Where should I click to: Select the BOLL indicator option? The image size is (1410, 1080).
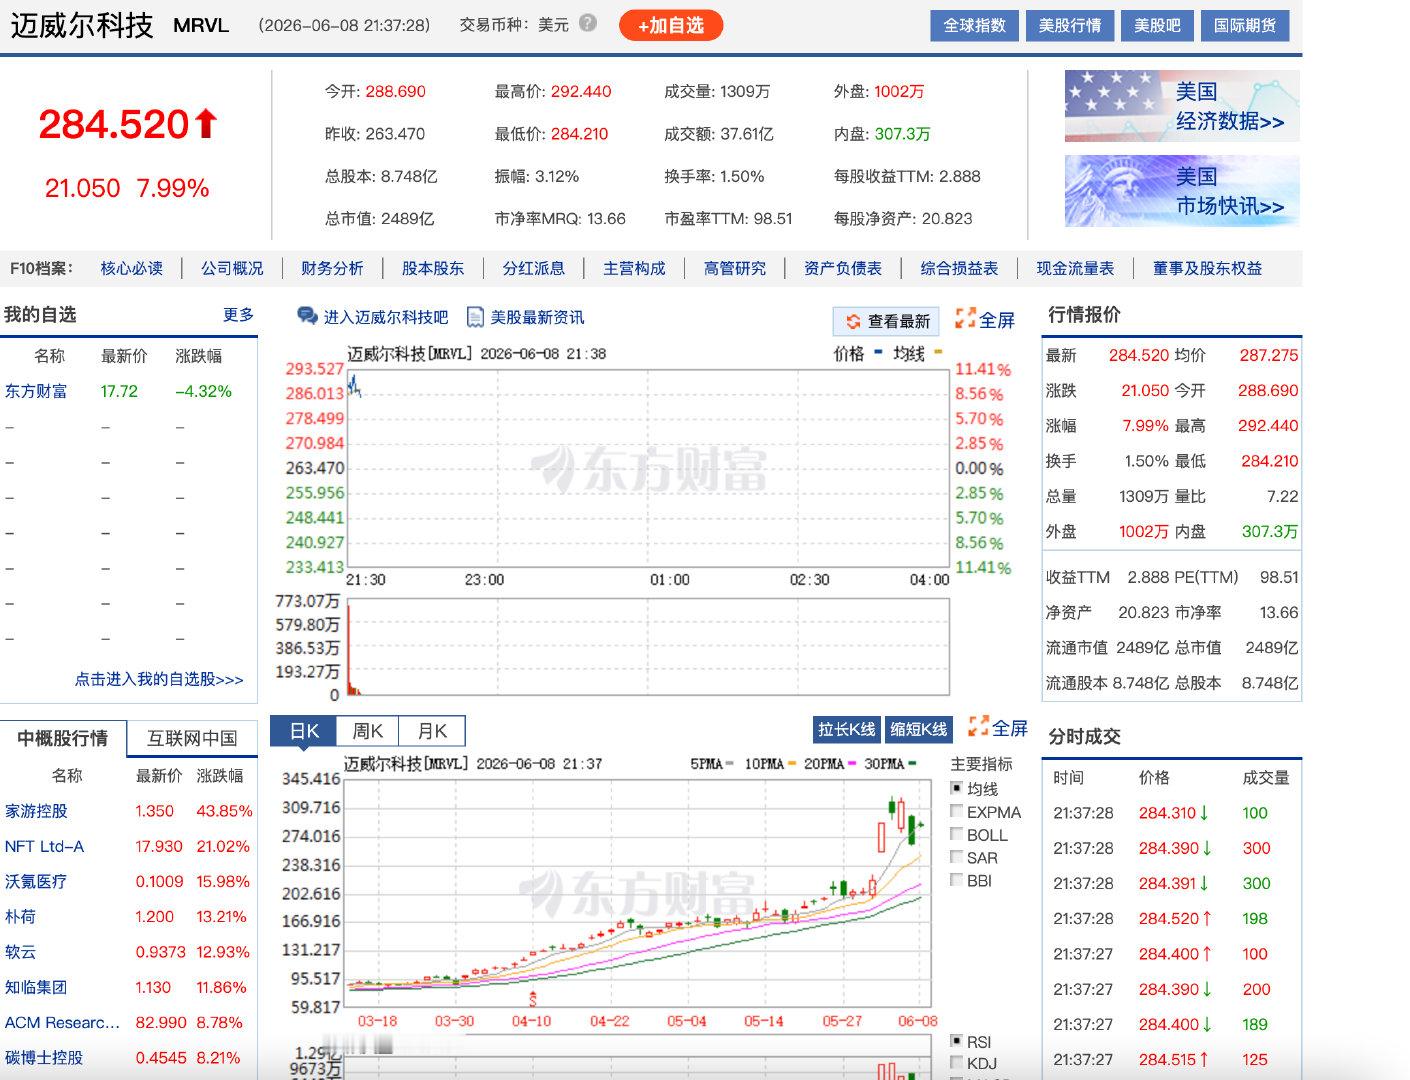(x=957, y=834)
